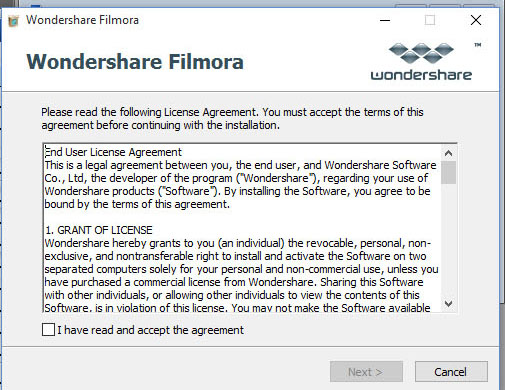The width and height of the screenshot is (505, 390).
Task: Click the wondershare wordmark under the logo
Action: [421, 74]
